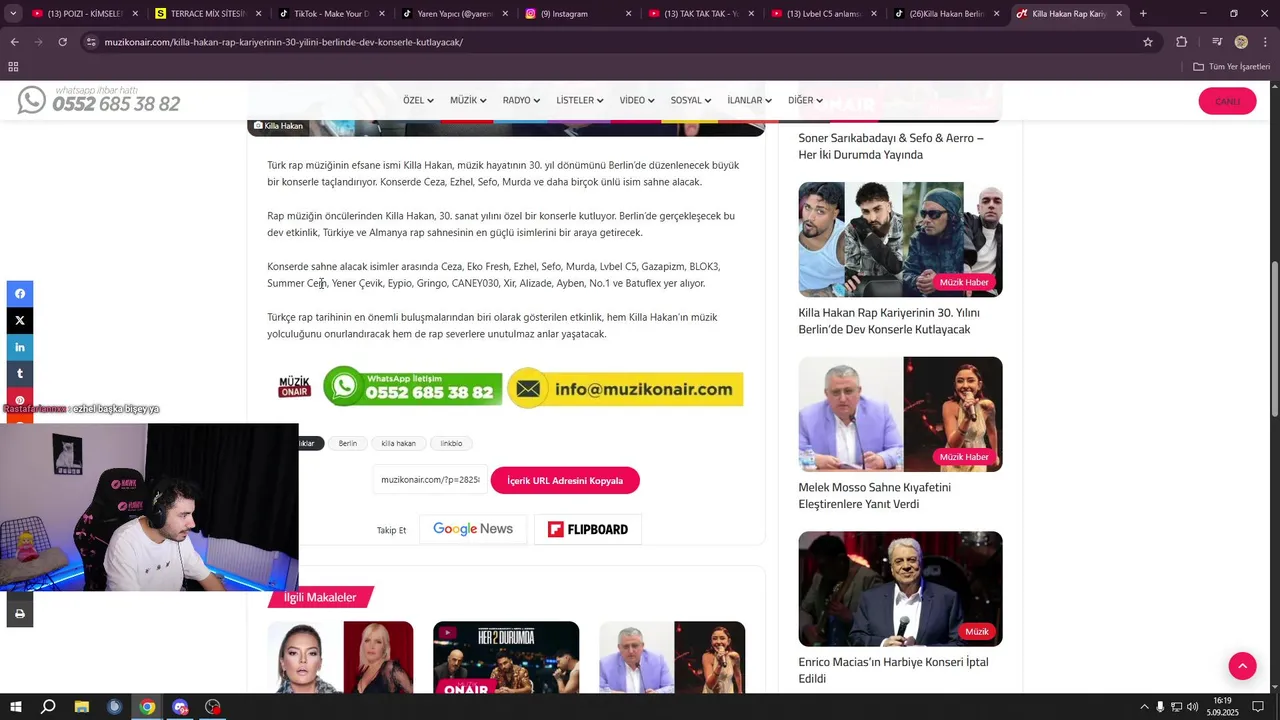Print the article using the printer icon
Image resolution: width=1280 pixels, height=720 pixels.
(19, 614)
